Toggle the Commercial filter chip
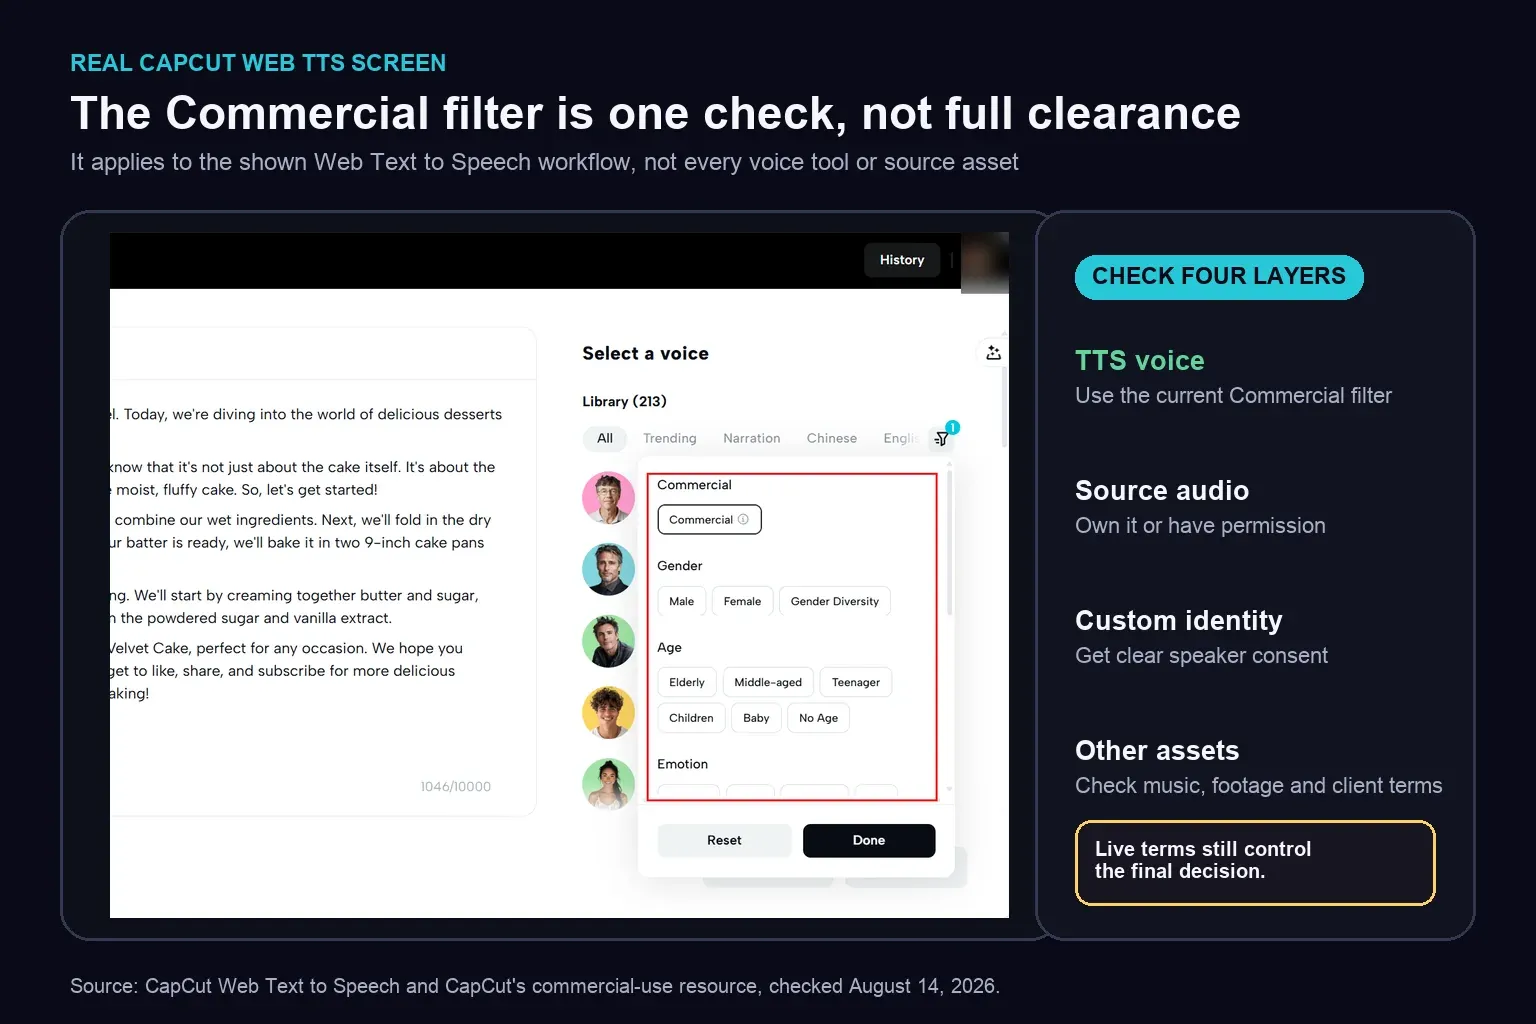Image resolution: width=1536 pixels, height=1024 pixels. pyautogui.click(x=709, y=520)
